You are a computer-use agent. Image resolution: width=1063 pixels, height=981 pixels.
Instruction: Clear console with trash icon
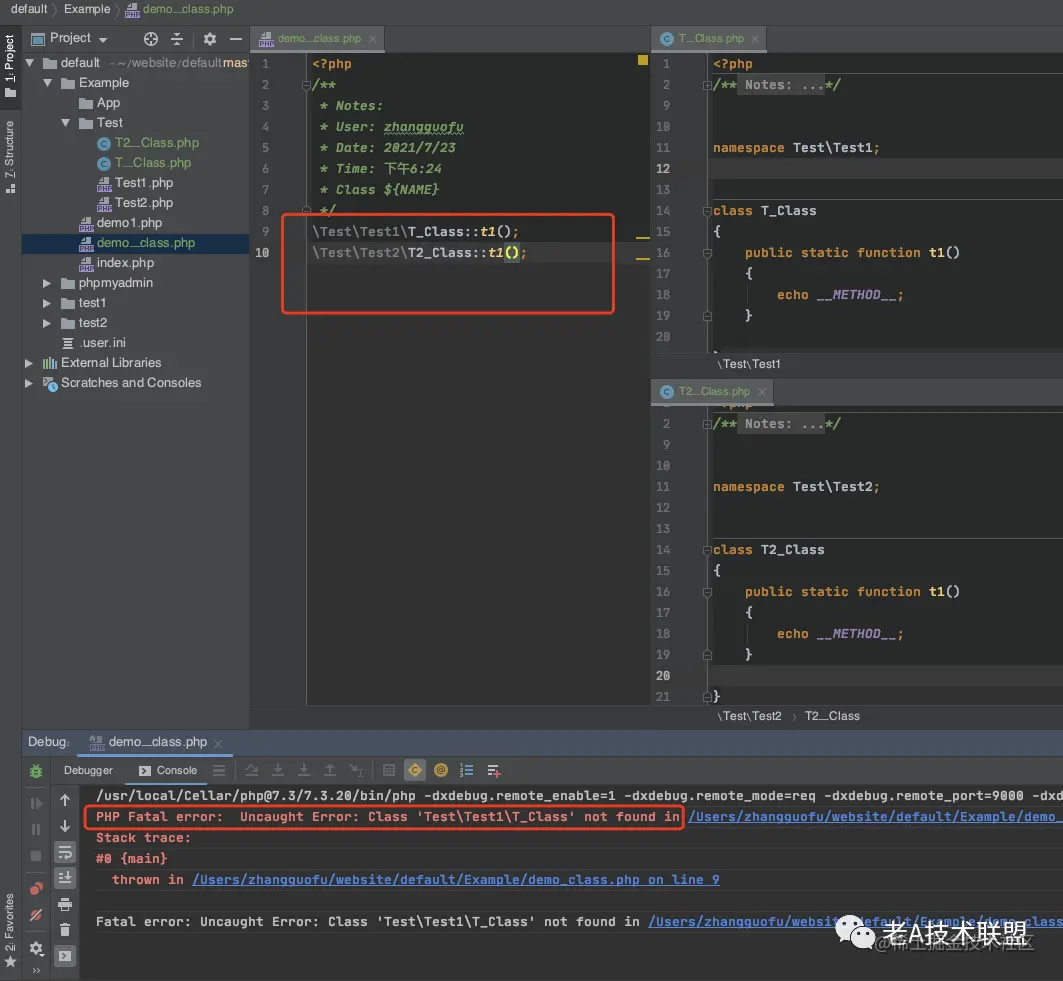pos(65,930)
